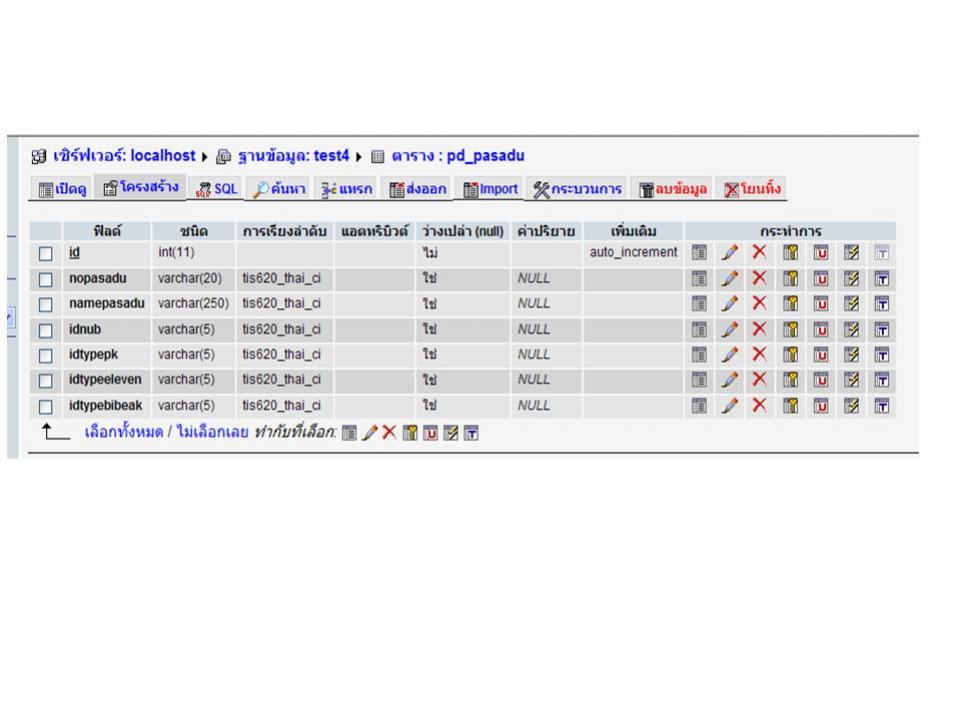Viewport: 960px width, 720px height.
Task: Click ไม่เลือกเลย (Uncheck All) link
Action: pyautogui.click(x=212, y=432)
